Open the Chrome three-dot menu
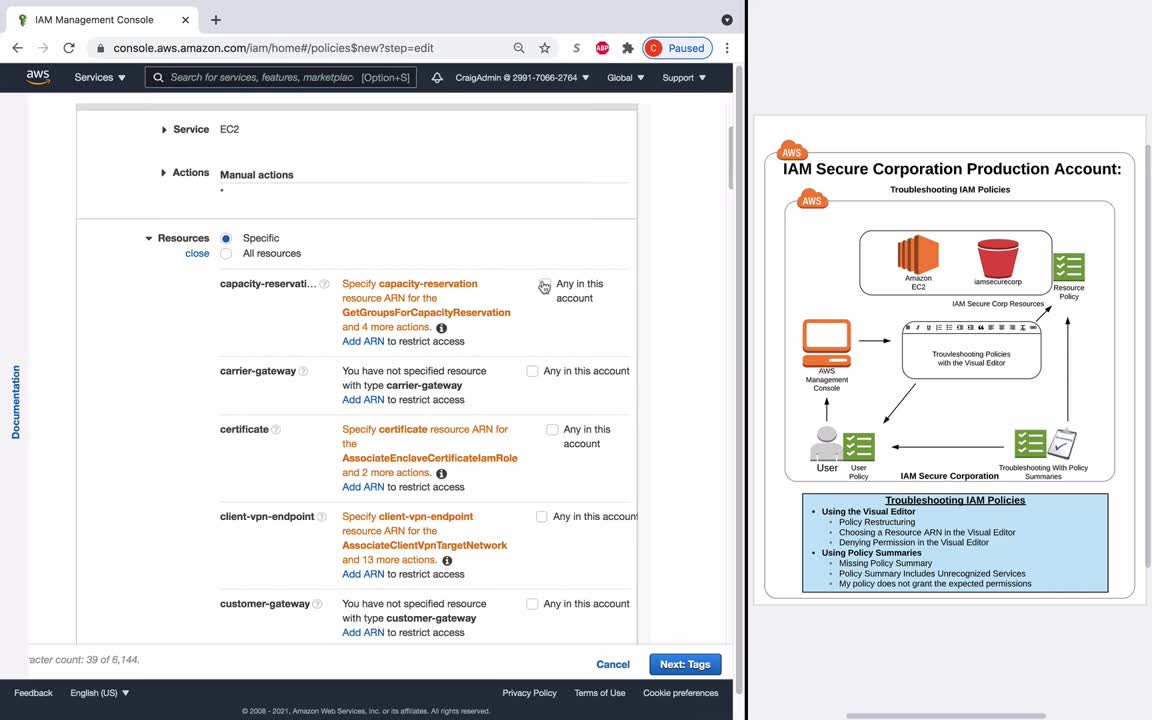 (727, 48)
